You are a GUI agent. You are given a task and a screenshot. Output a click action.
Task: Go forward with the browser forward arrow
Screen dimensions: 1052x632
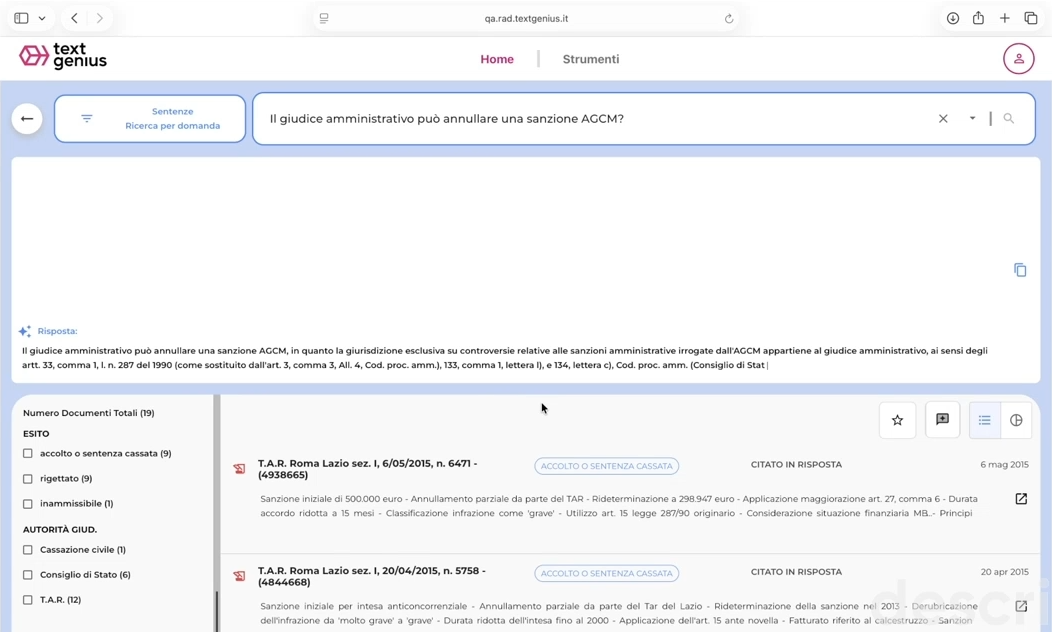click(99, 18)
